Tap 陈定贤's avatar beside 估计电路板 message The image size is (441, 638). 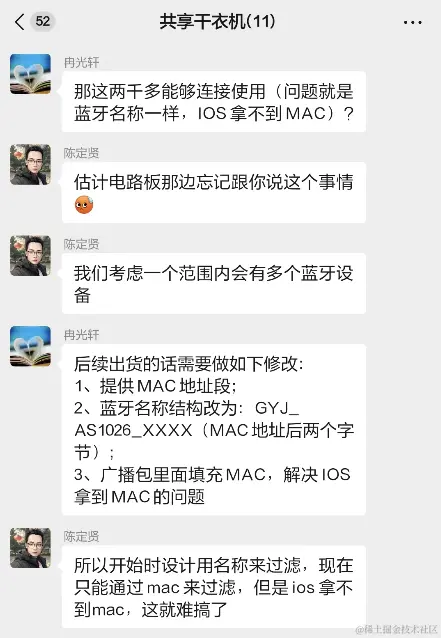pyautogui.click(x=31, y=164)
